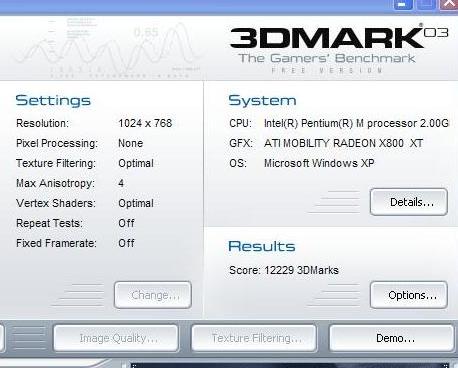This screenshot has width=458, height=368.
Task: Click the 'Score: 12229 3DMarks' result
Action: click(x=284, y=270)
